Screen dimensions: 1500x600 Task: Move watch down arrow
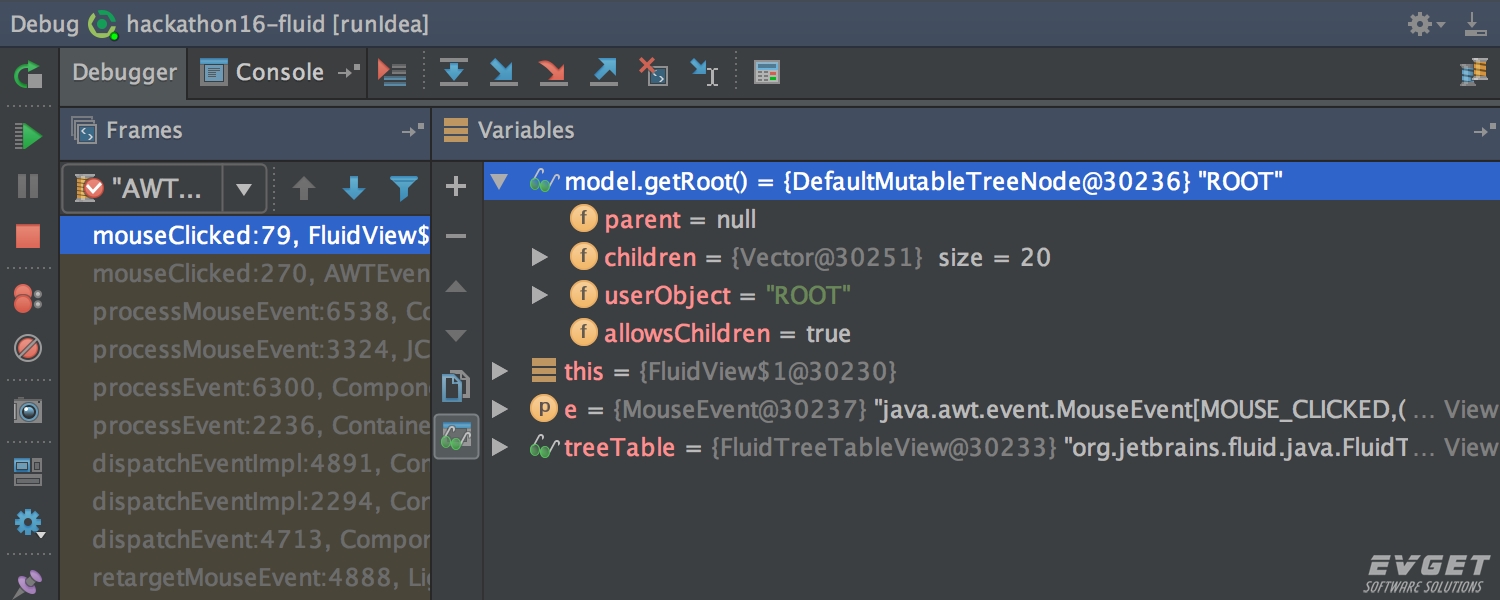coord(456,335)
